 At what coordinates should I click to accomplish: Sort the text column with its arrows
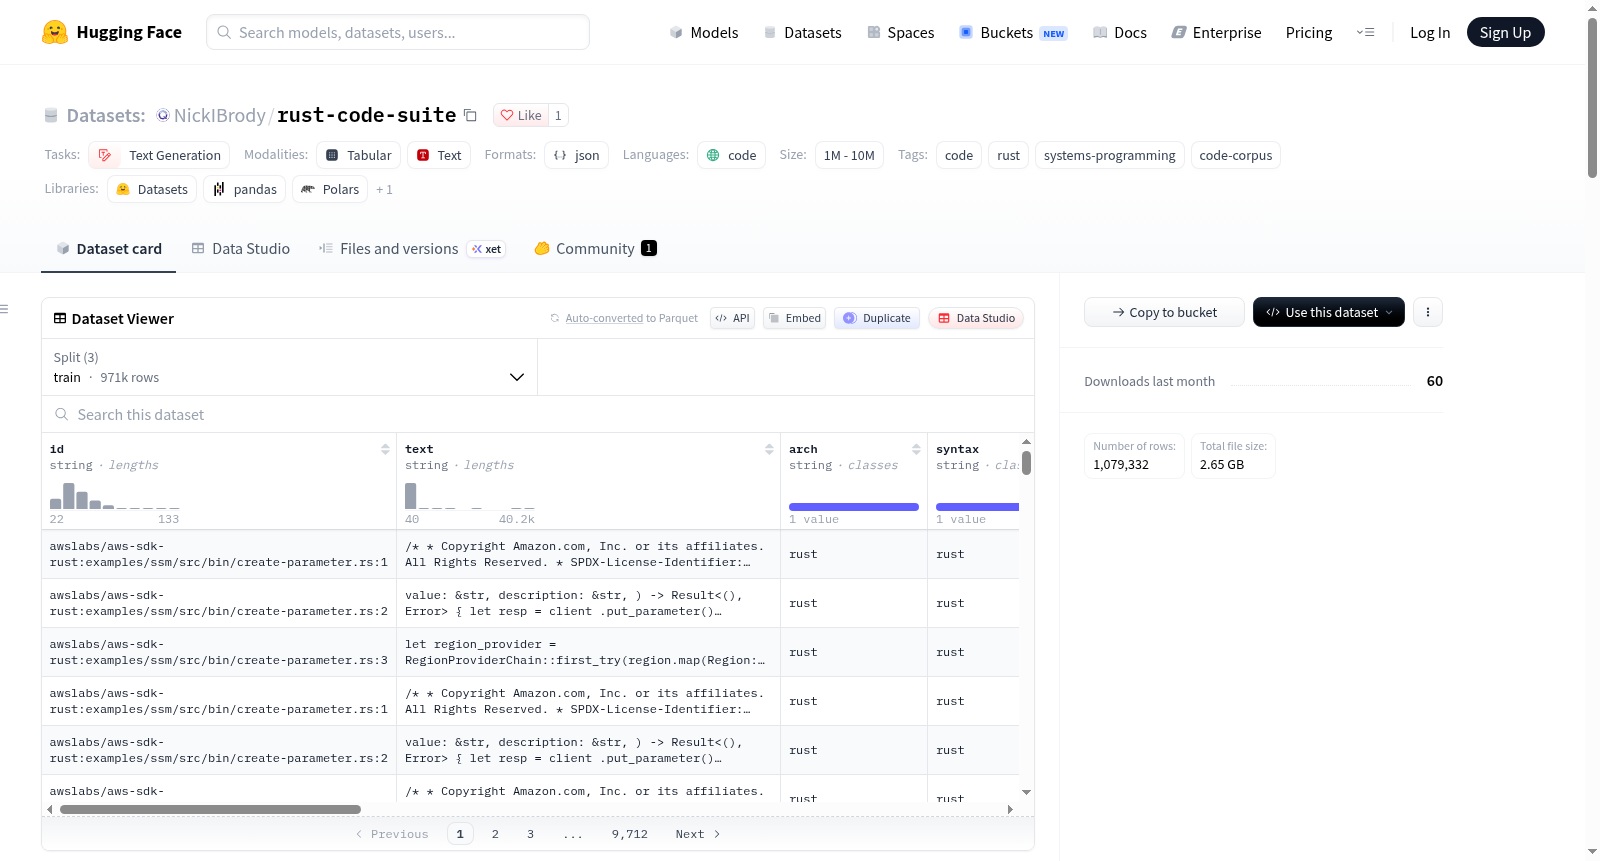click(x=769, y=449)
